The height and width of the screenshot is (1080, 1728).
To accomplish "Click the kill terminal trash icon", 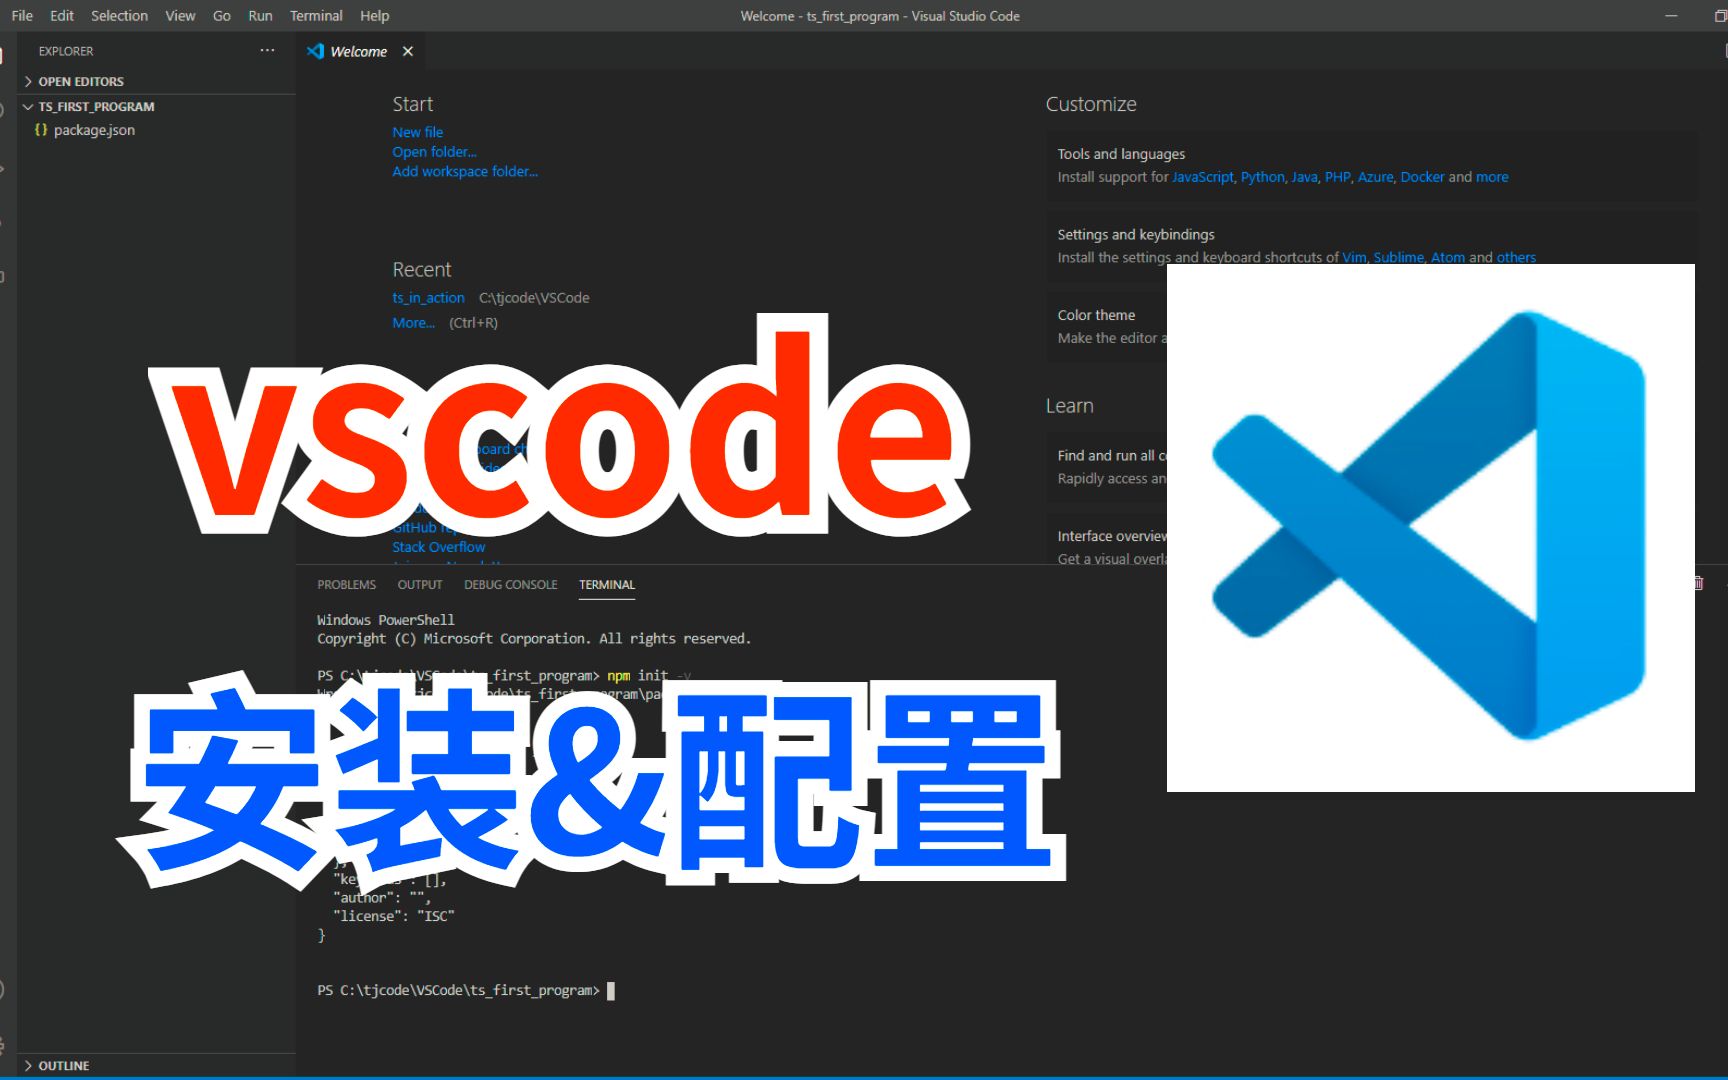I will pos(1698,583).
